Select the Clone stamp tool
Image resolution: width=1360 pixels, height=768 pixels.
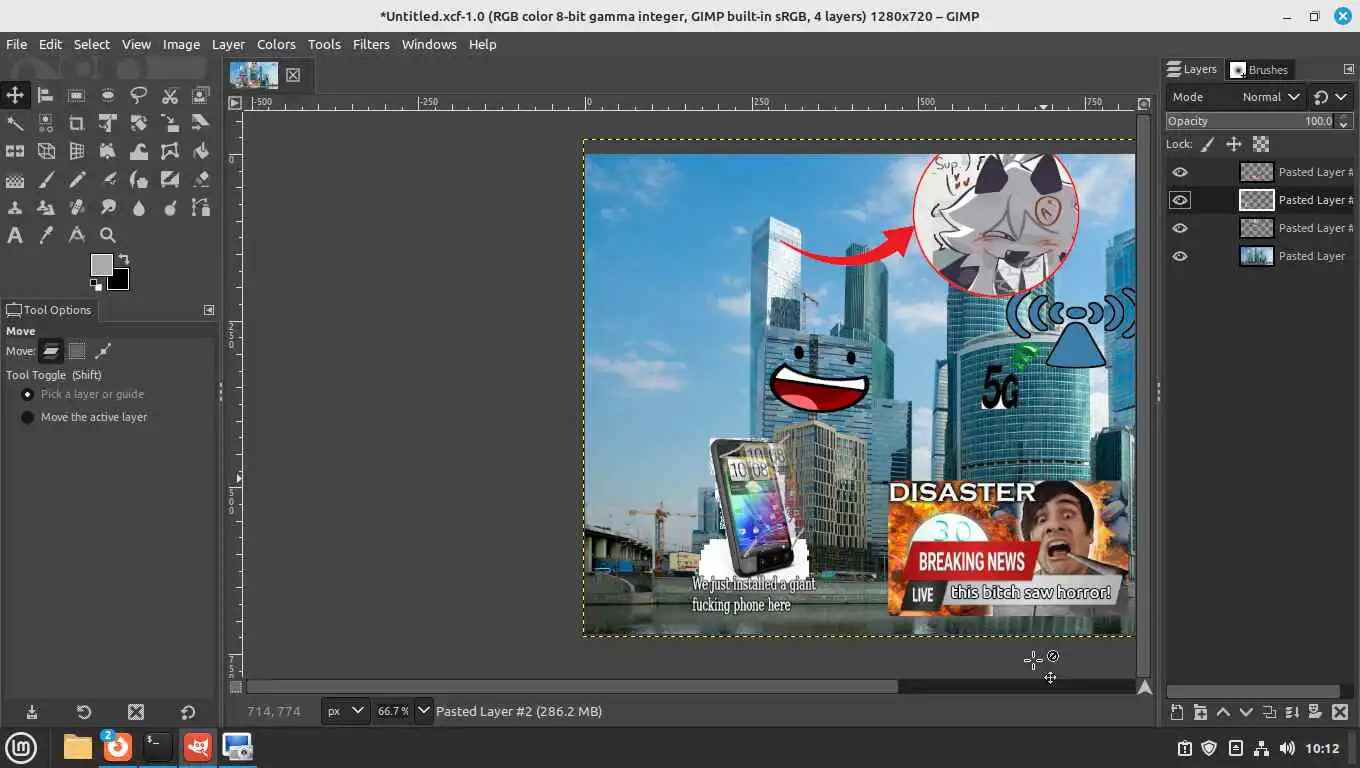click(14, 208)
